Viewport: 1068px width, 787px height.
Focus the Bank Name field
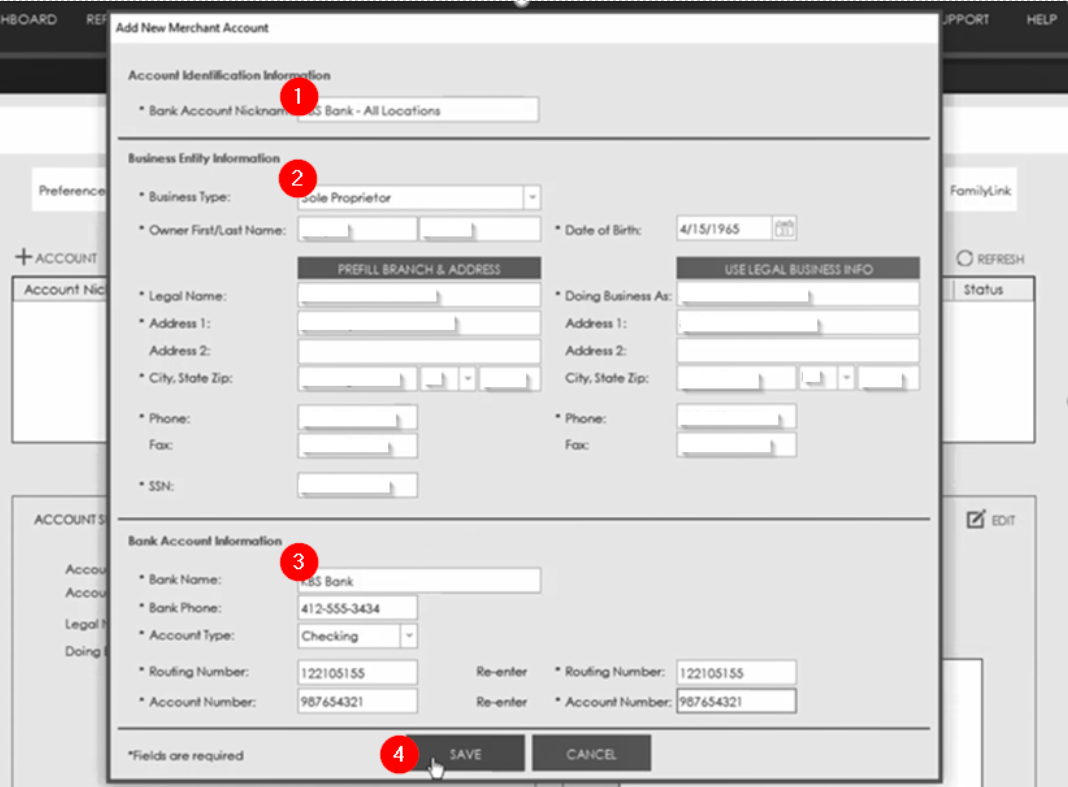click(x=420, y=580)
